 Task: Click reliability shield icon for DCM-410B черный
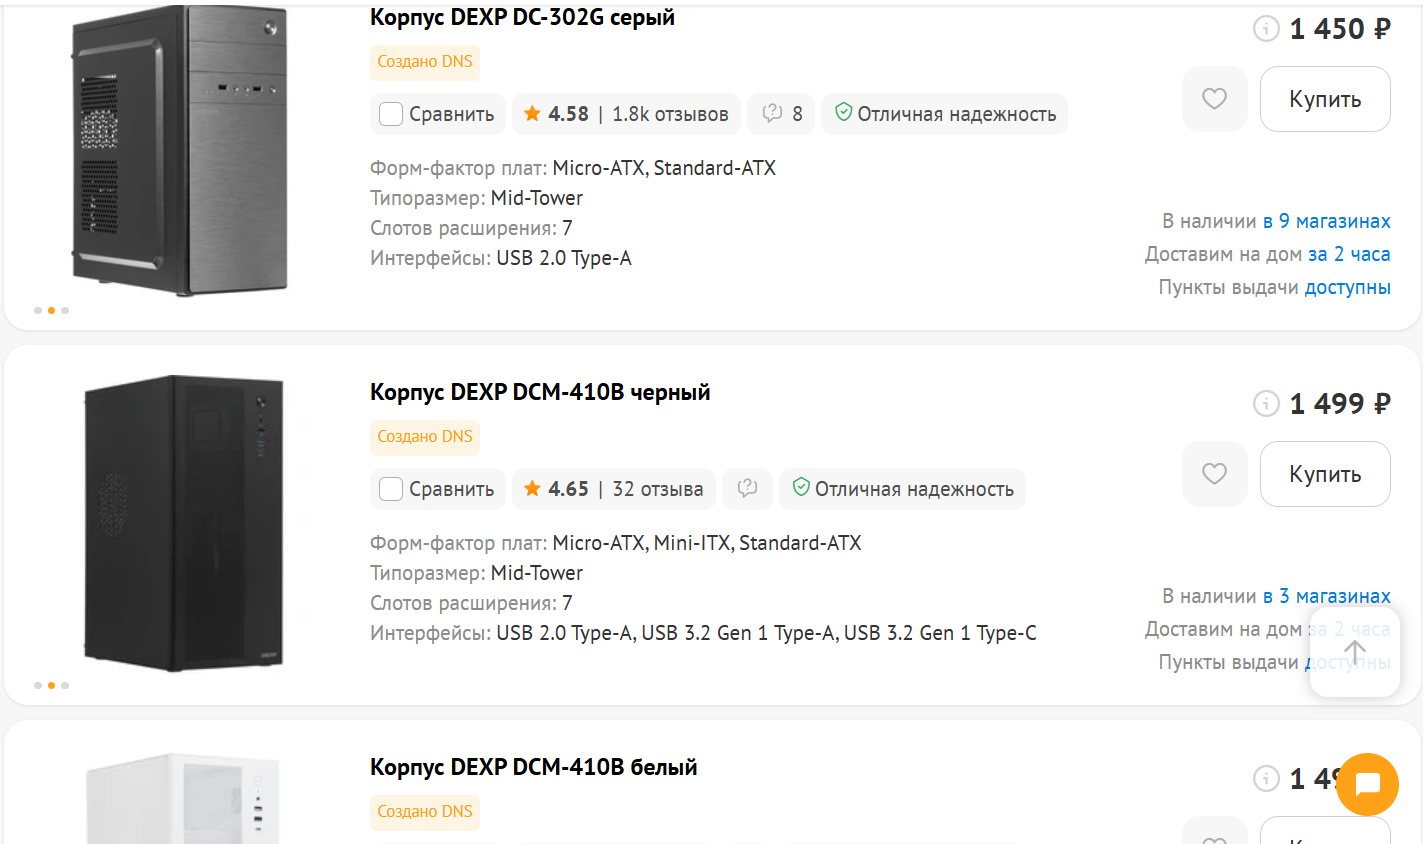pos(801,488)
